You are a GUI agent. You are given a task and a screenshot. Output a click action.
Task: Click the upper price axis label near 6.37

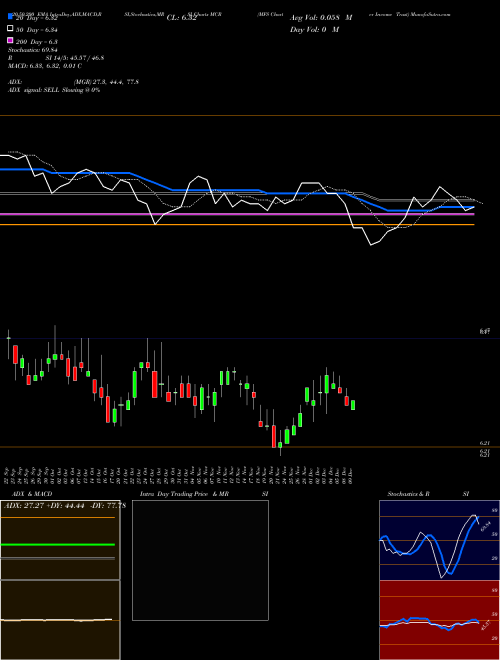pos(485,332)
